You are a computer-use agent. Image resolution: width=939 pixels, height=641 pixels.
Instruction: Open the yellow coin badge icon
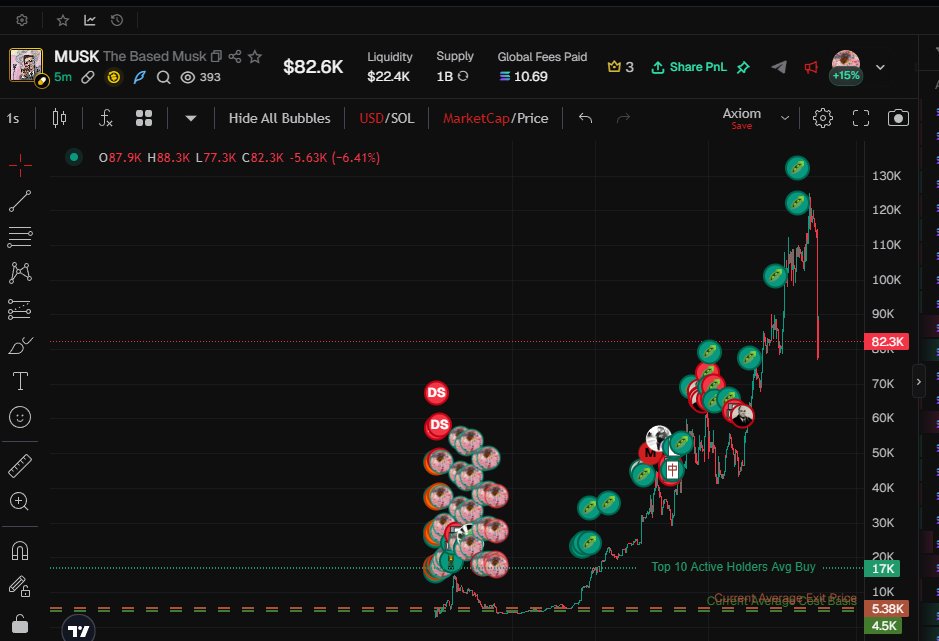[x=114, y=77]
